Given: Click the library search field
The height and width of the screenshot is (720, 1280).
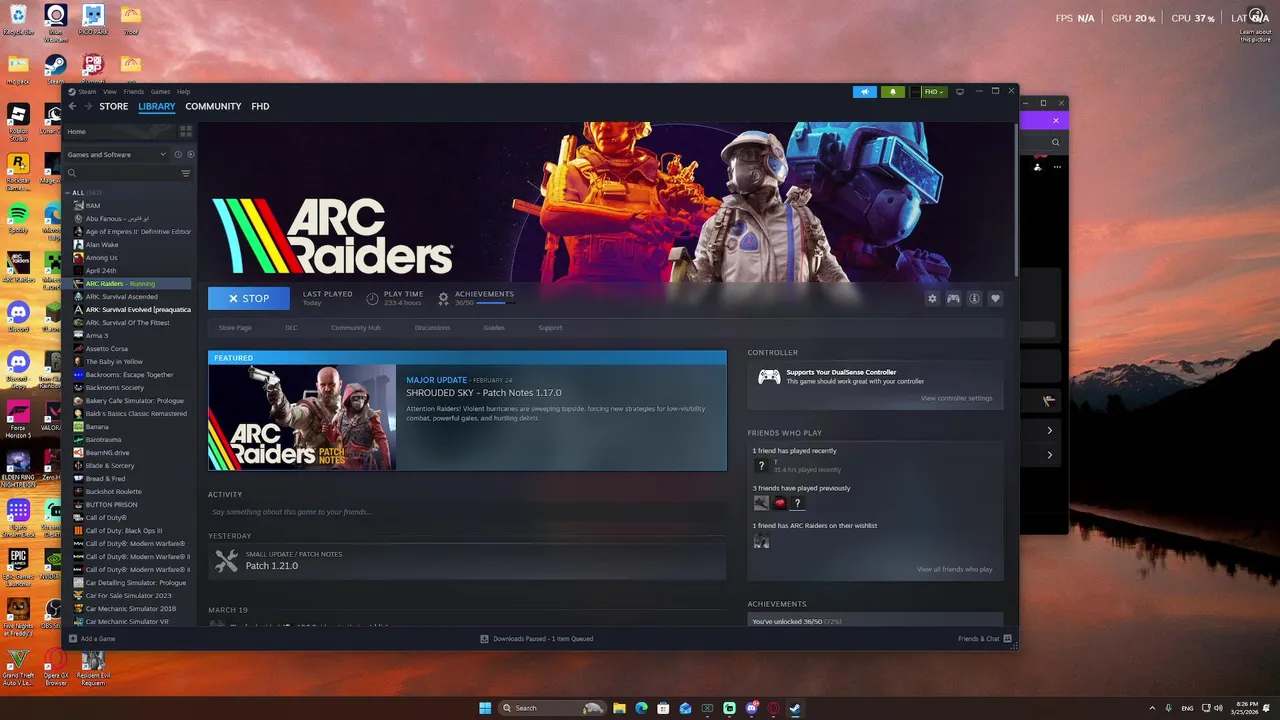Looking at the screenshot, I should point(125,173).
